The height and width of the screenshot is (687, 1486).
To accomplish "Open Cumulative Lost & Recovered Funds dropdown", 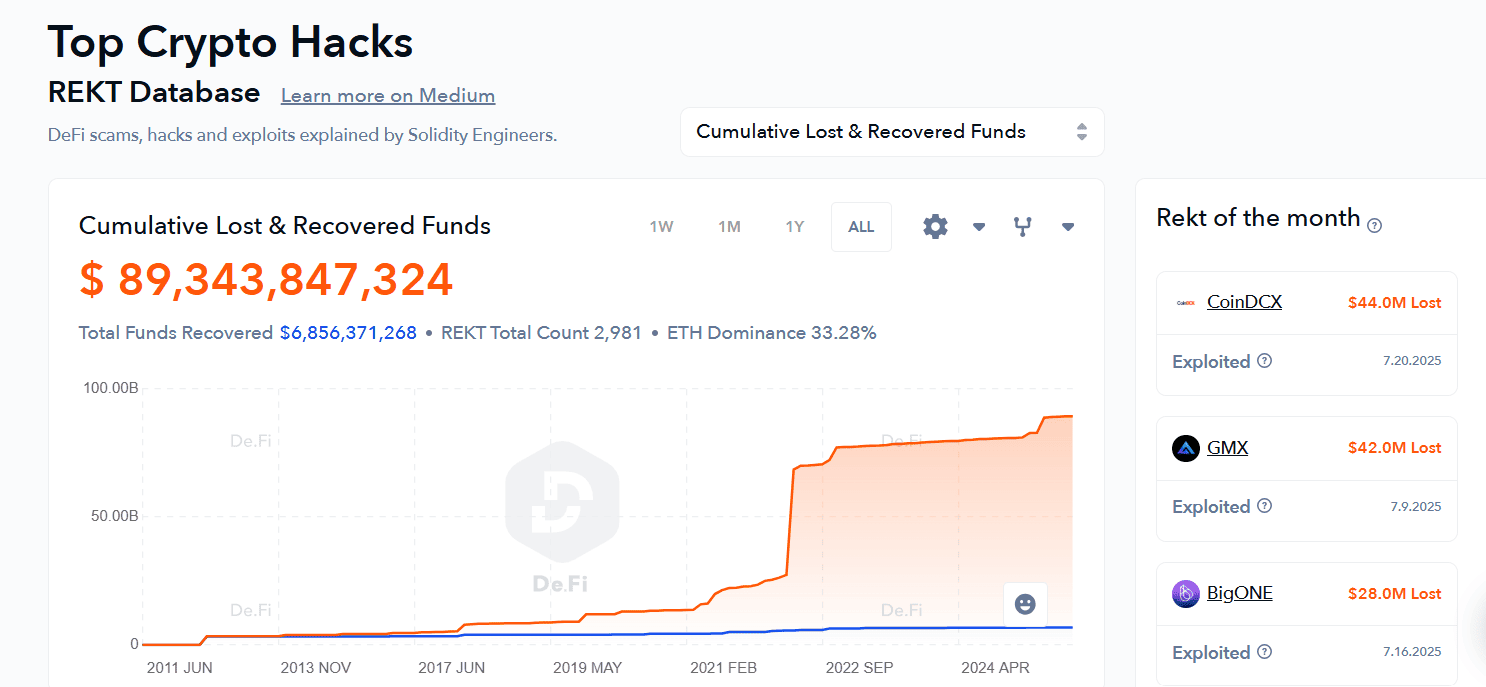I will click(x=892, y=132).
